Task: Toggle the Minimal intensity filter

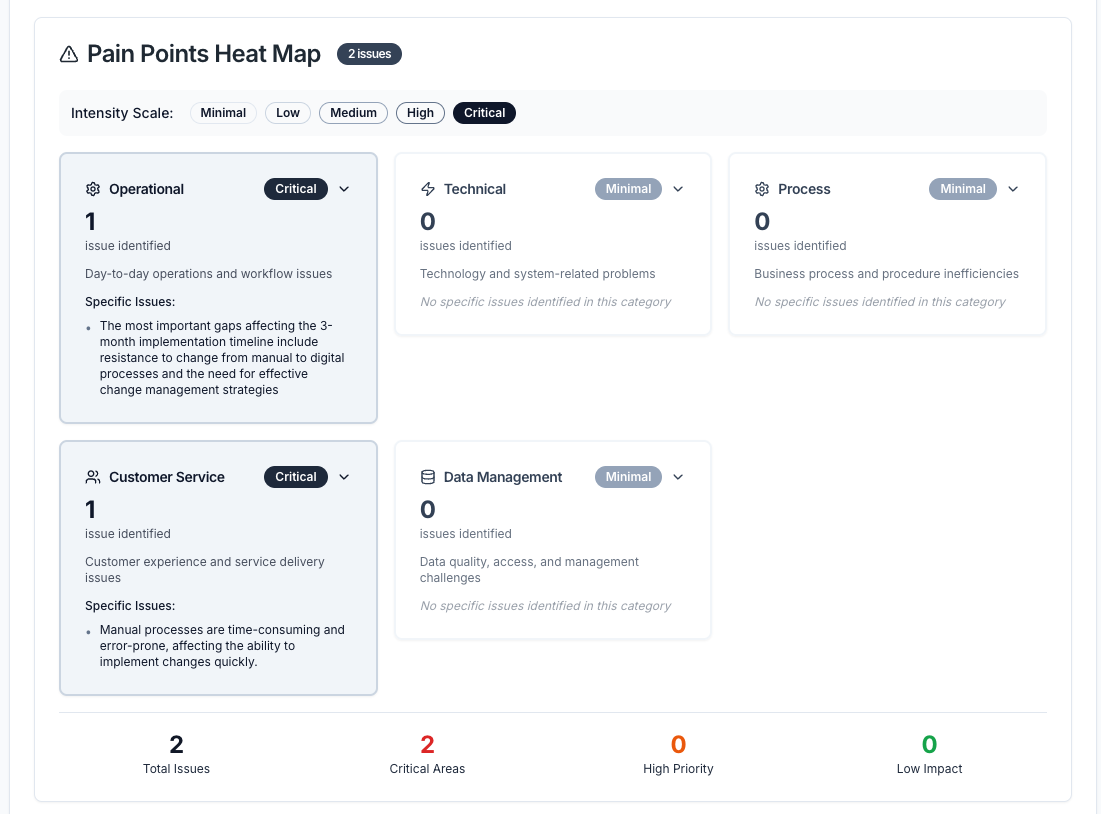Action: pyautogui.click(x=223, y=113)
